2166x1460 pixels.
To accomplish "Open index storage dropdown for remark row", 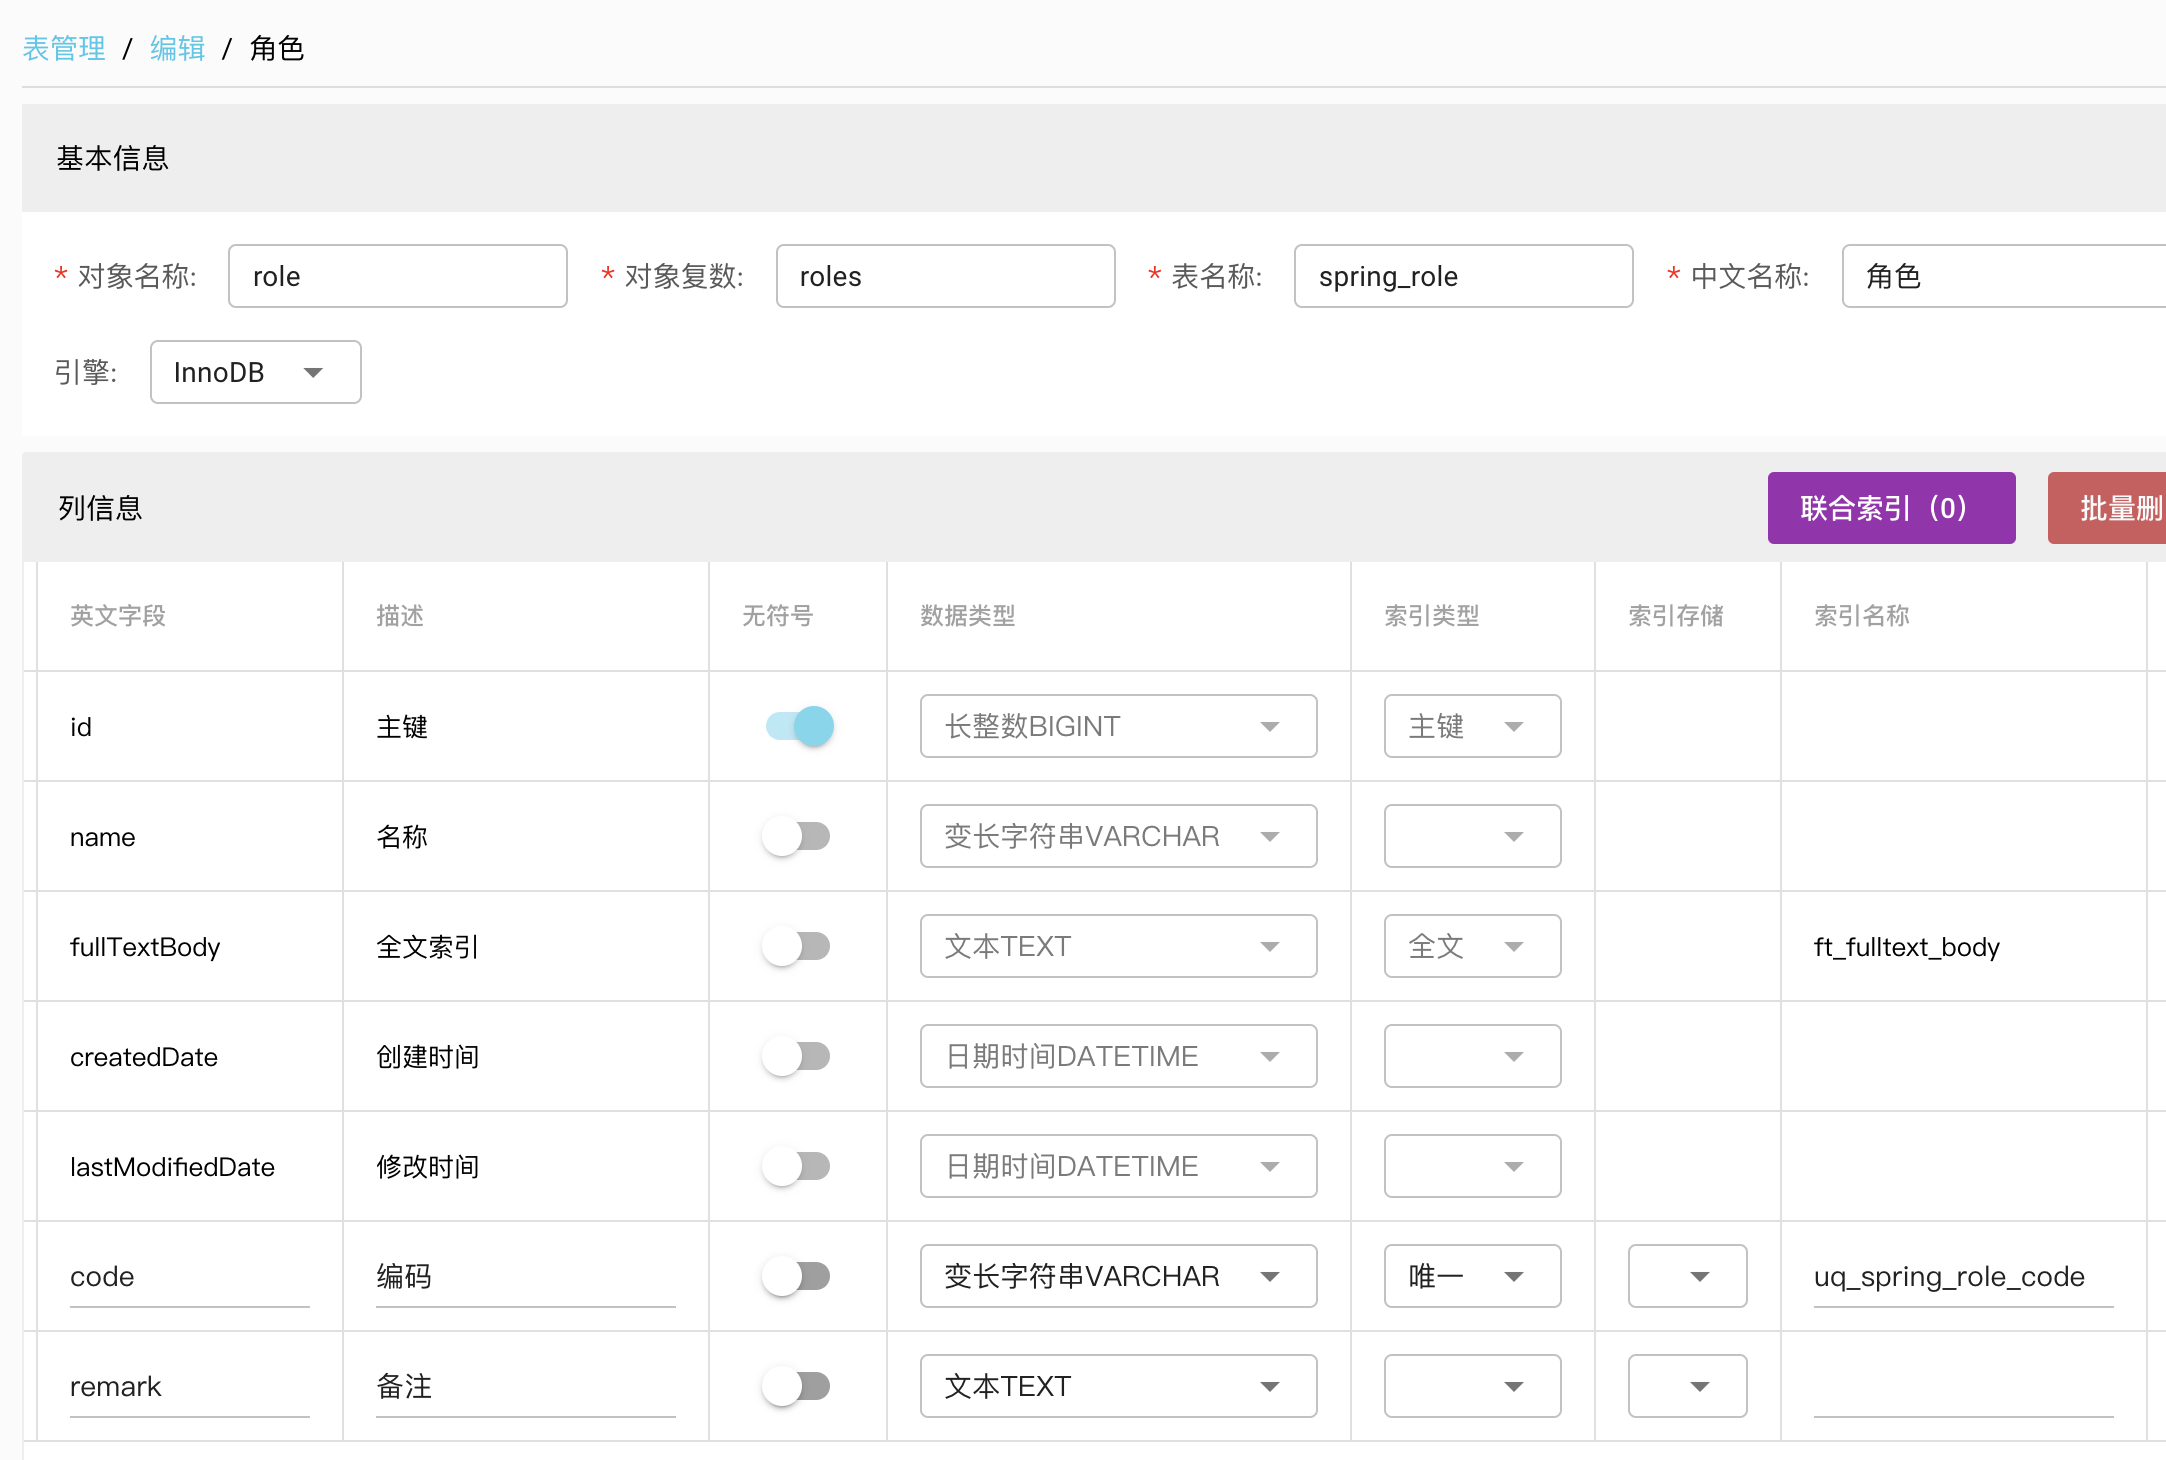I will coord(1686,1386).
